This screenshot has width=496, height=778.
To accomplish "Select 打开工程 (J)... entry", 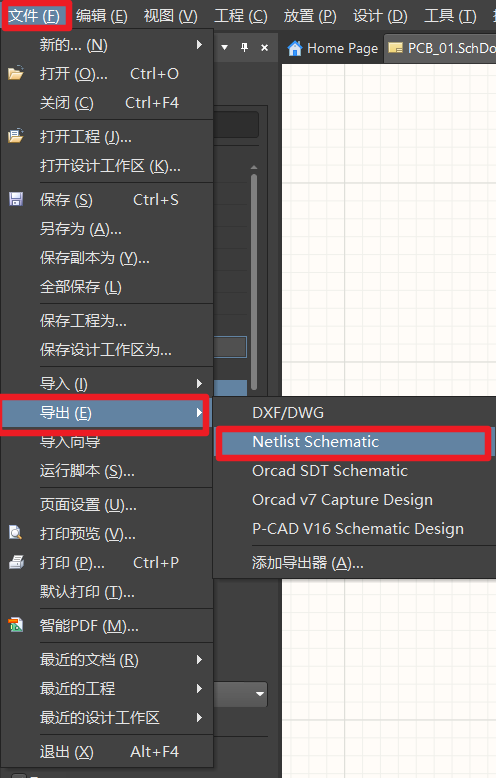I will [x=107, y=136].
